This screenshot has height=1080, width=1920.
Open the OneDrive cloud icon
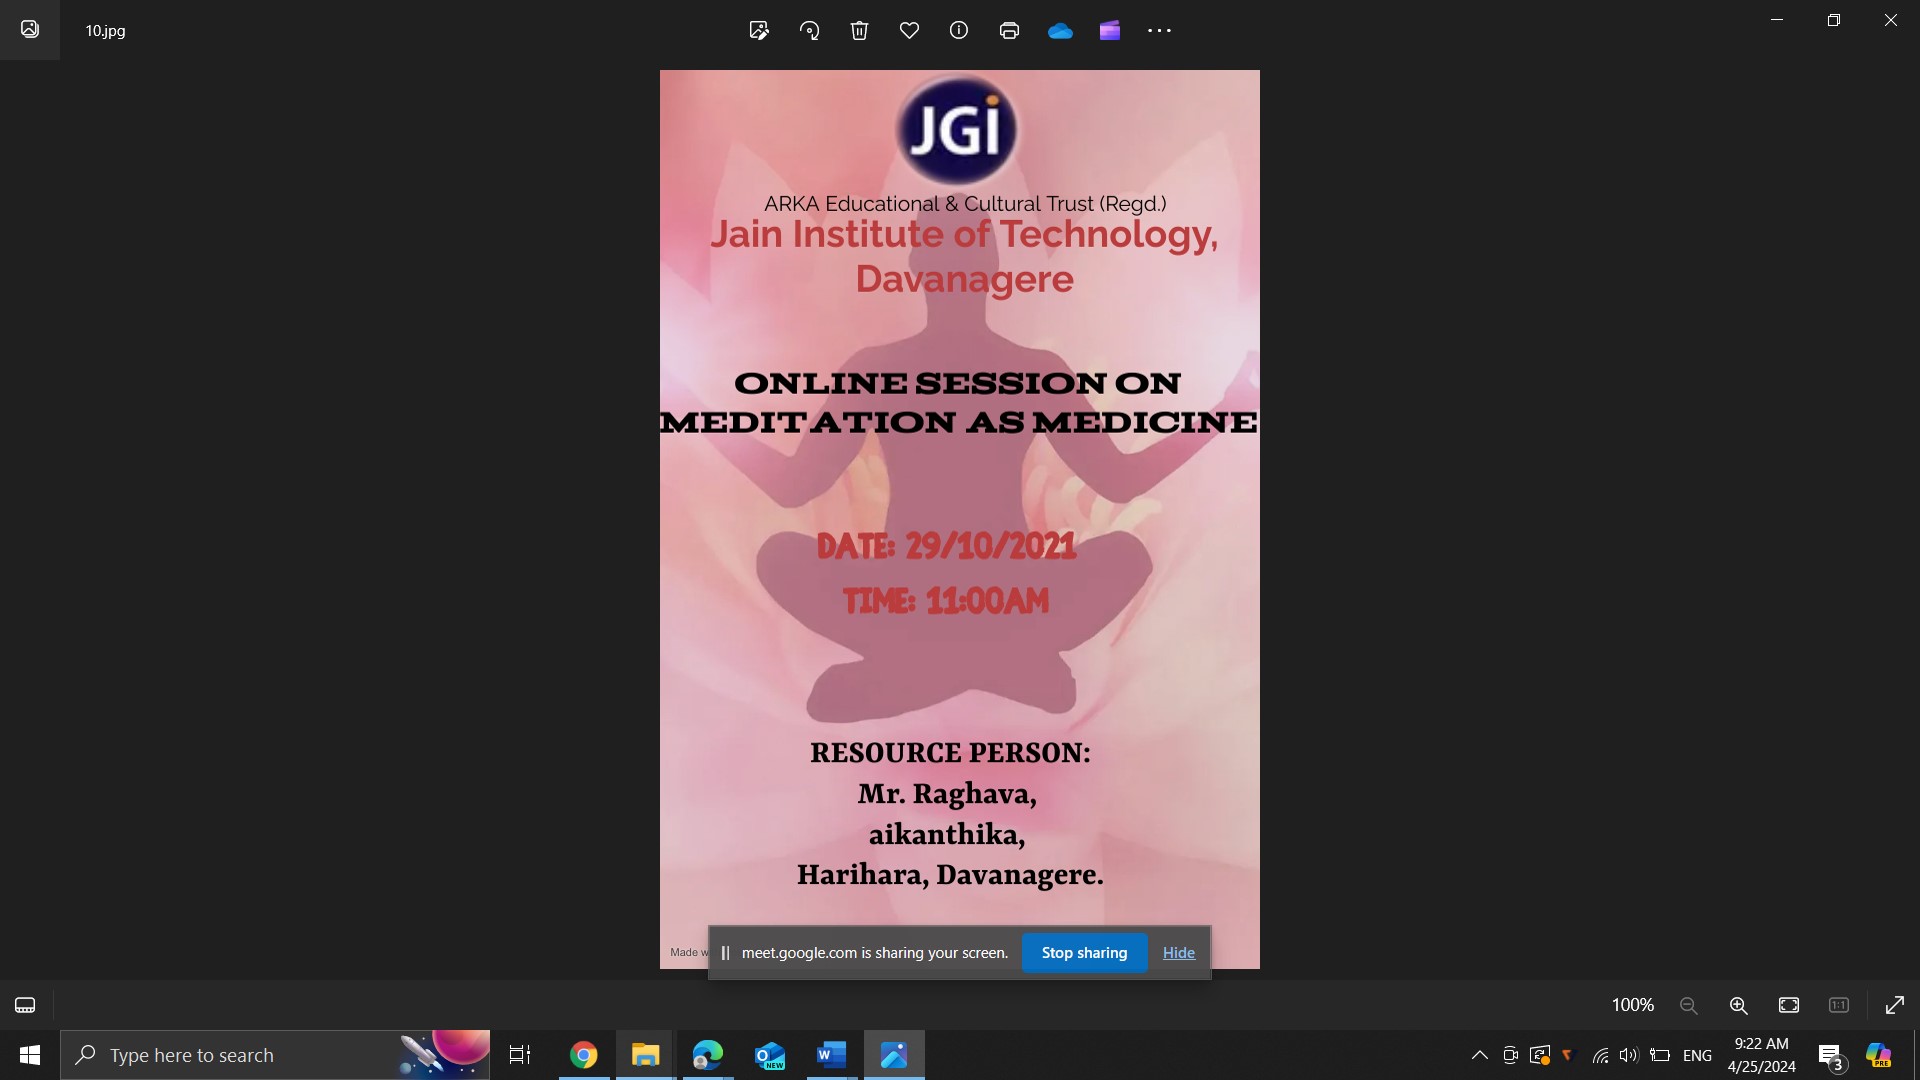point(1060,31)
